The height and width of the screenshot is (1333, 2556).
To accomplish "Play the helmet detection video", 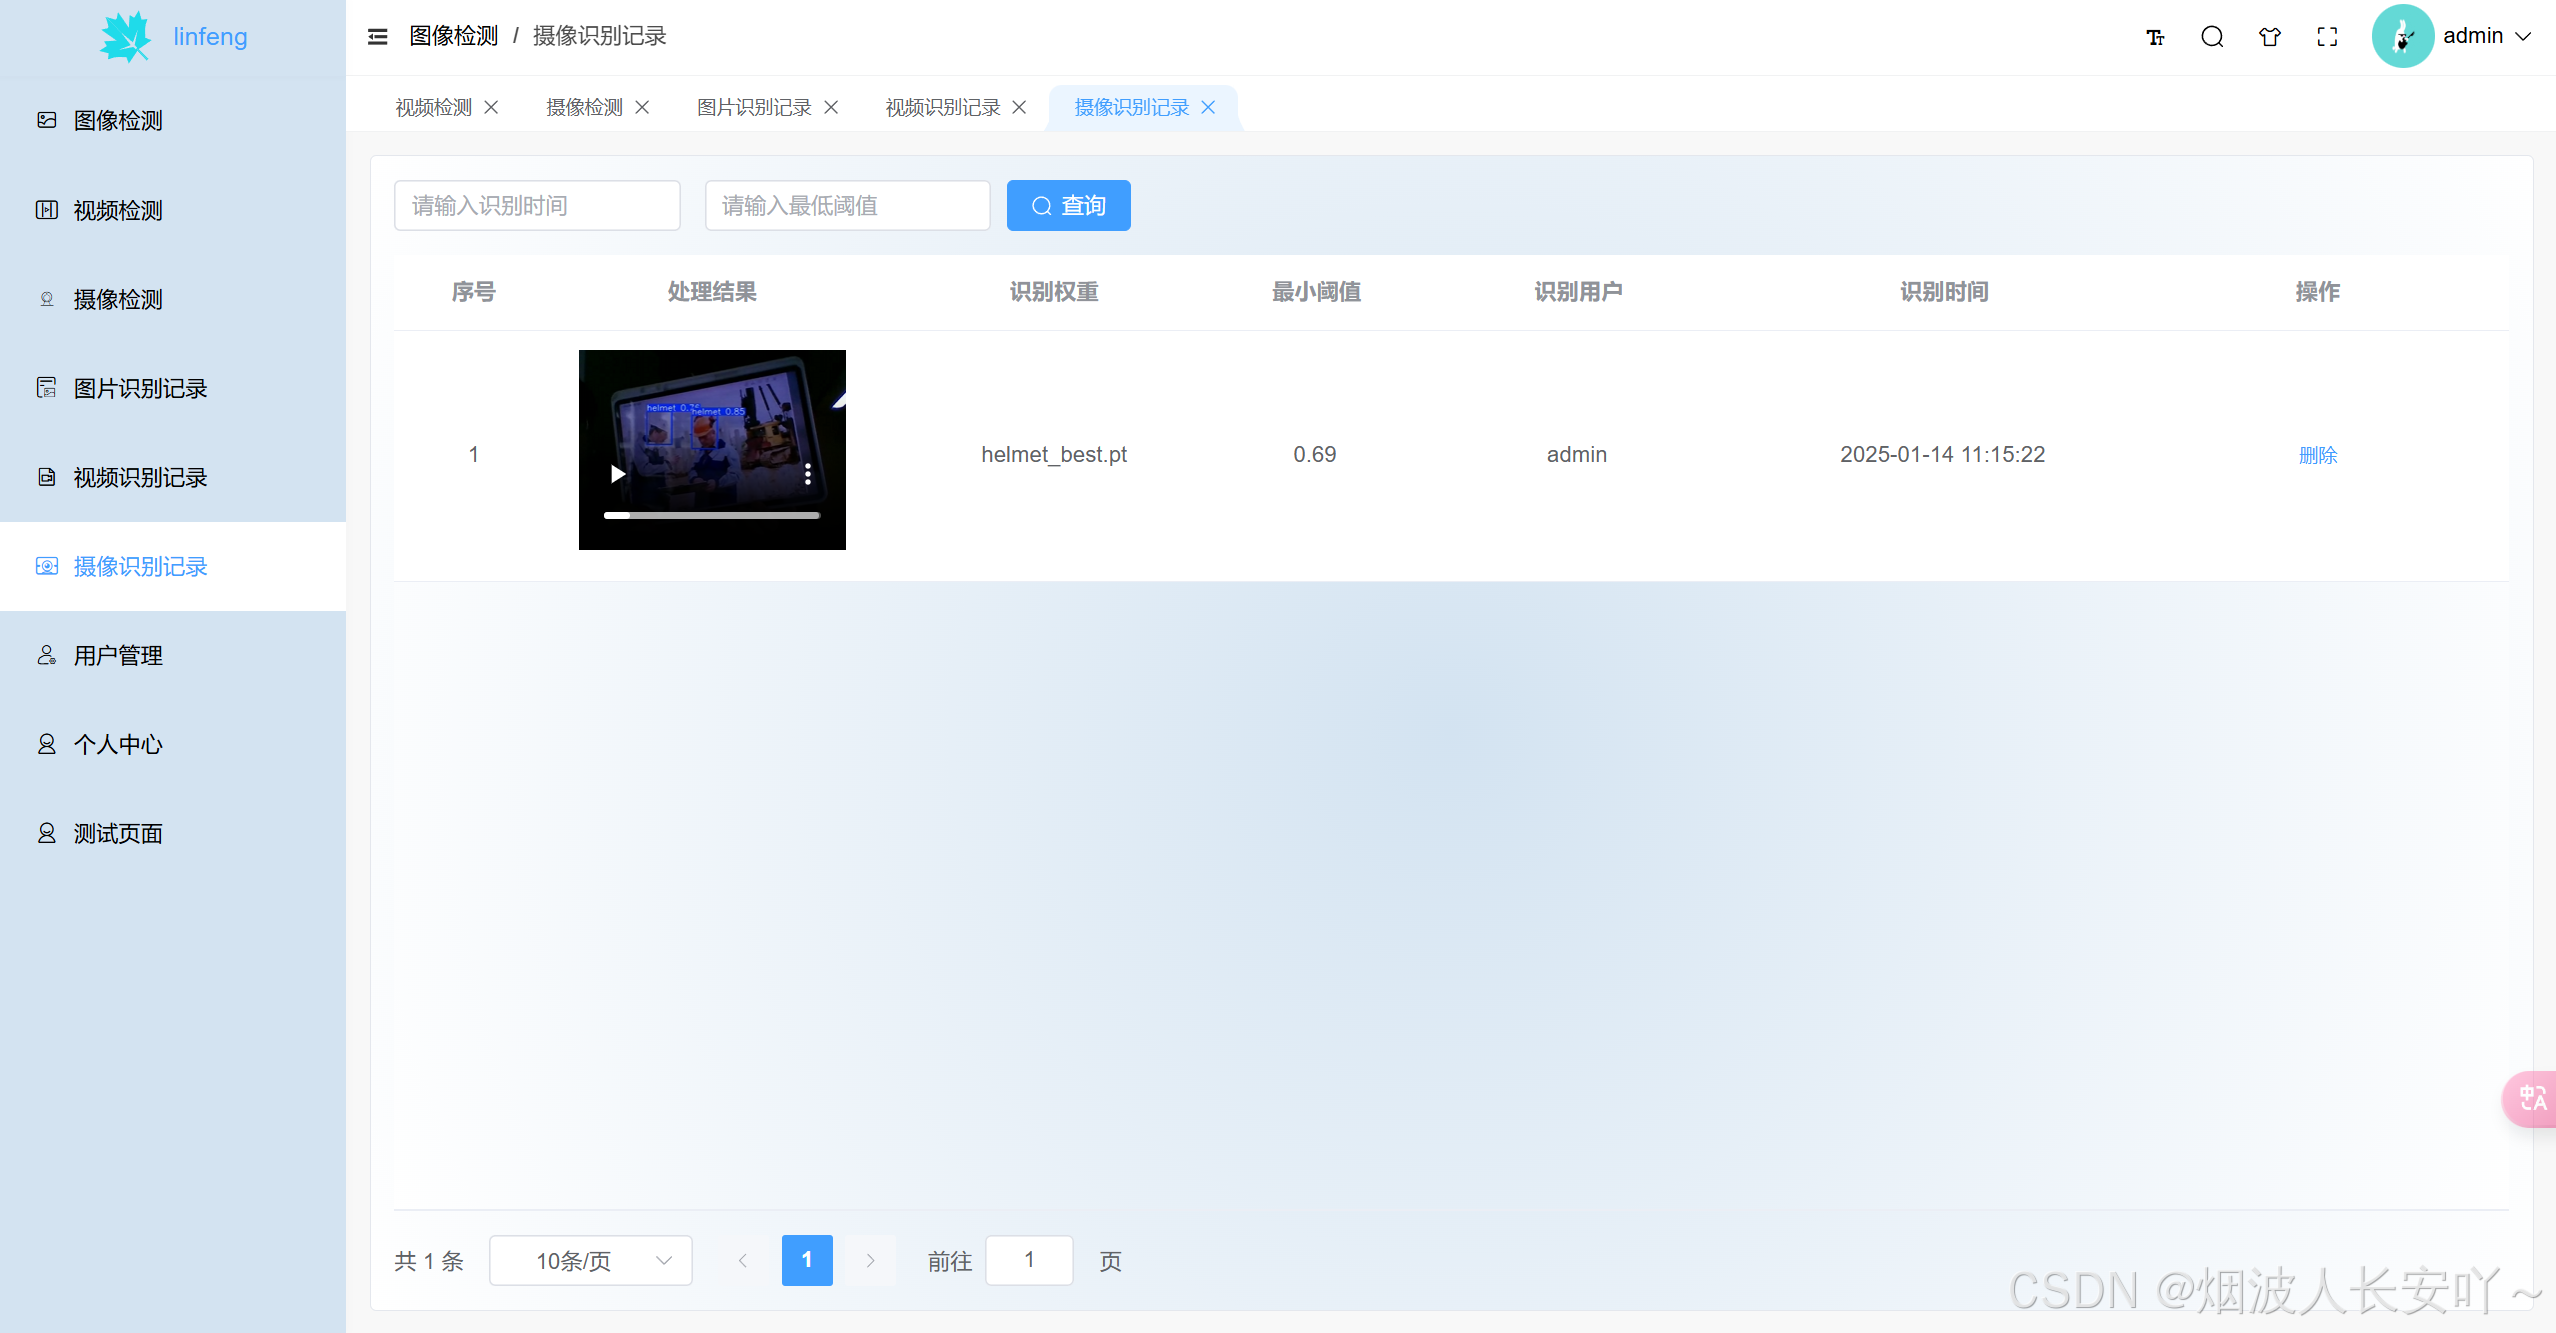I will click(x=618, y=474).
